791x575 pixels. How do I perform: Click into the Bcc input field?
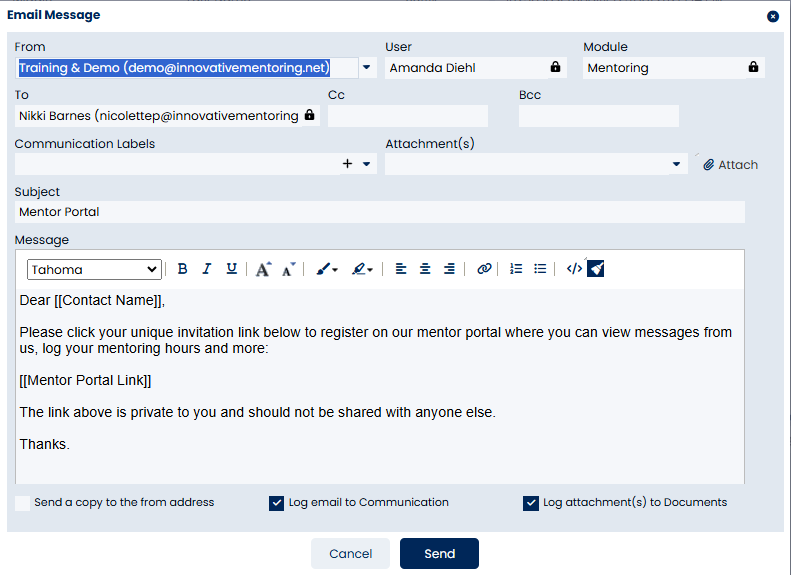(599, 116)
